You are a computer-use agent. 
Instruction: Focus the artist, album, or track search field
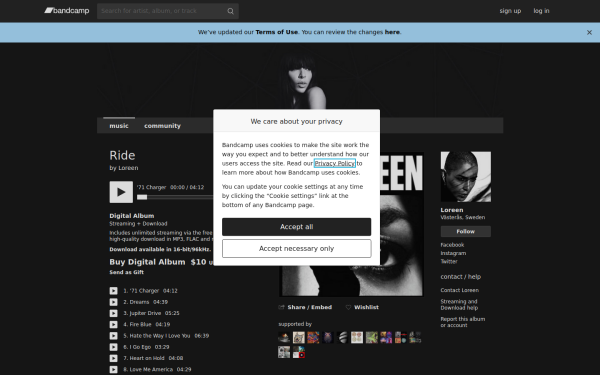[x=168, y=11]
